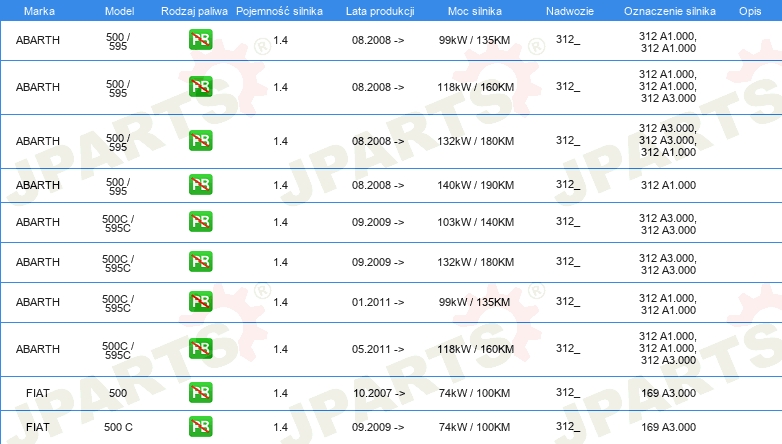Click the Oznaczenie silnika column header

(670, 11)
